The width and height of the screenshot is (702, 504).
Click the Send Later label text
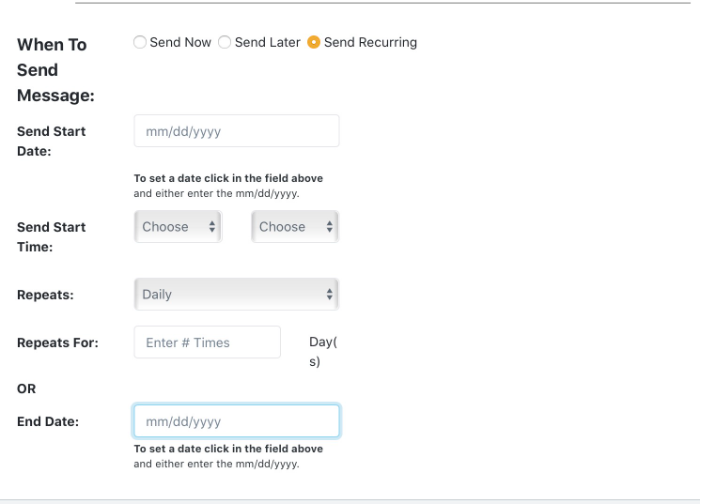pyautogui.click(x=267, y=42)
